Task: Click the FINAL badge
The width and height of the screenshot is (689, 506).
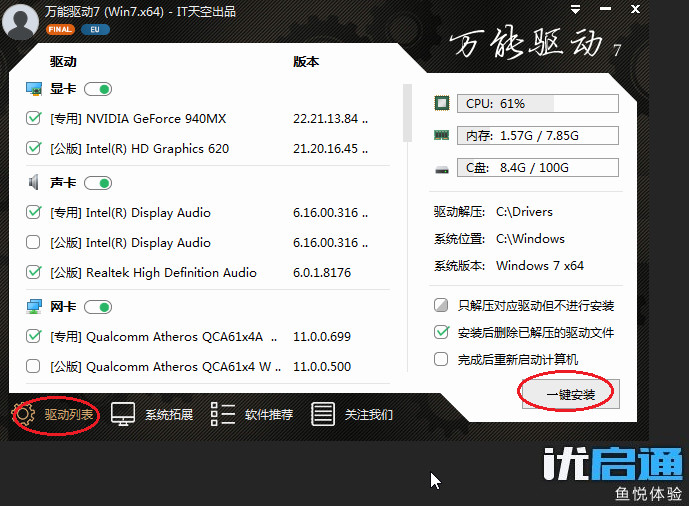Action: tap(60, 29)
